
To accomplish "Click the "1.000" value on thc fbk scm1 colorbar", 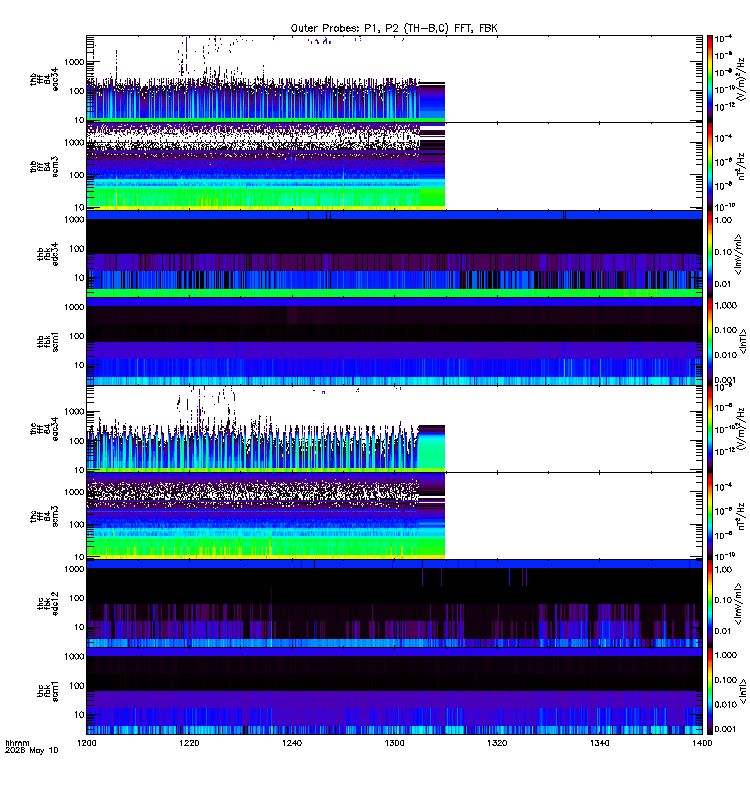I will [x=726, y=655].
